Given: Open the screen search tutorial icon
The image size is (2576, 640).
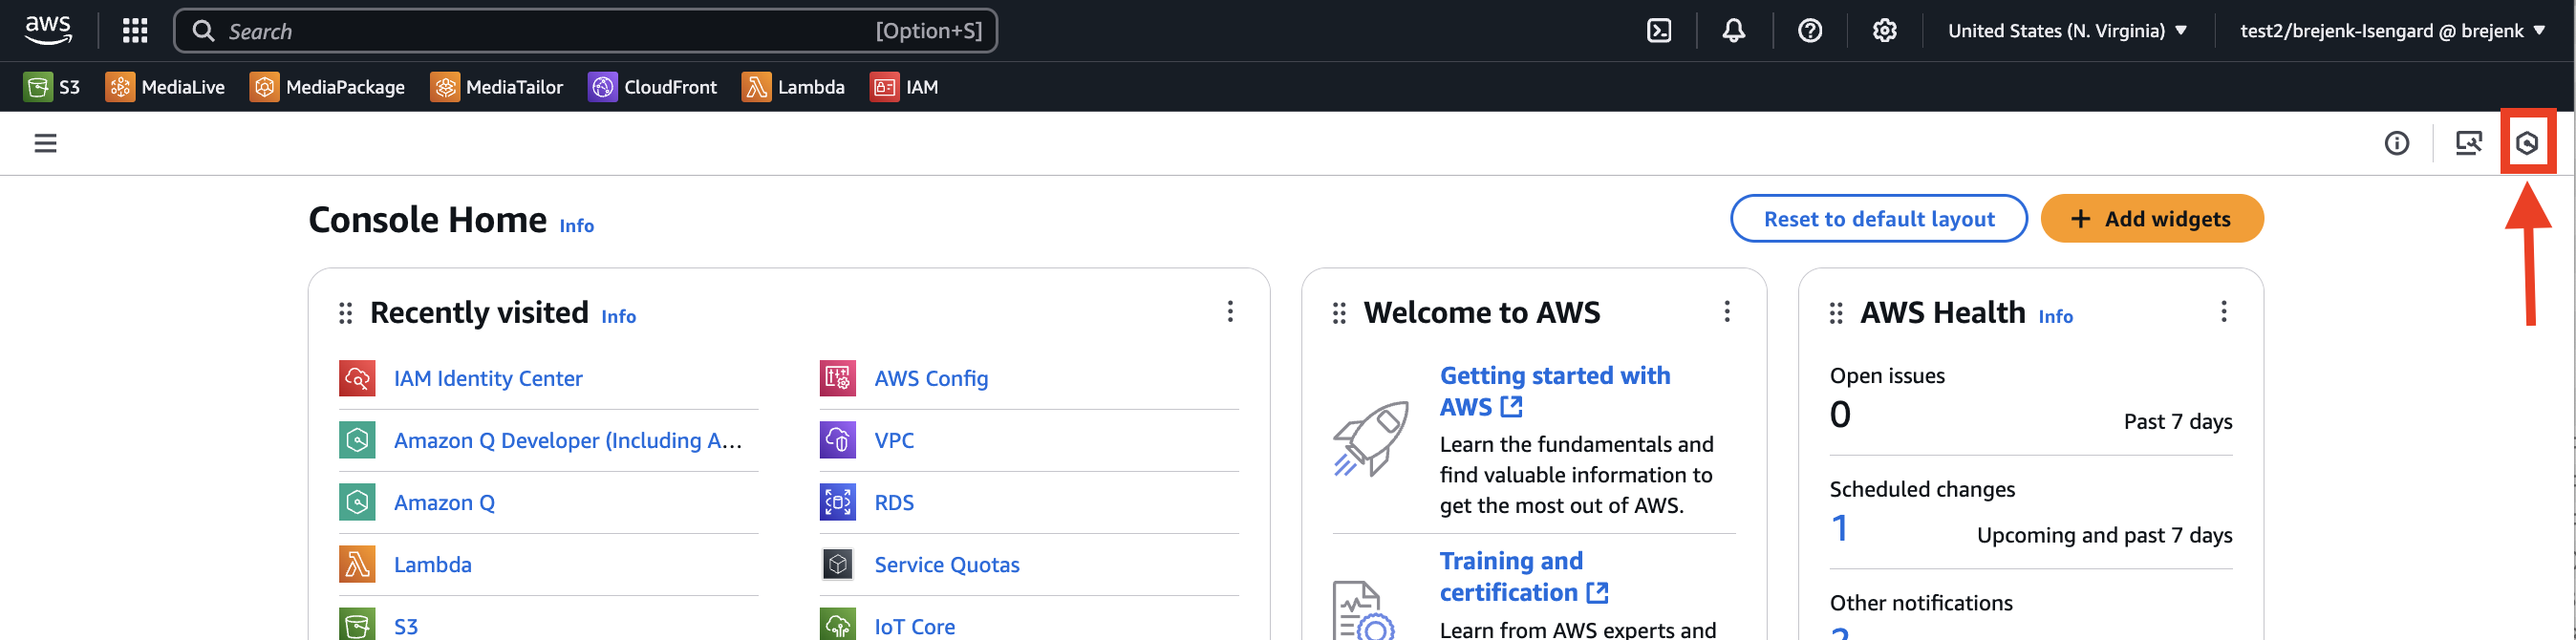Looking at the screenshot, I should [x=2469, y=143].
